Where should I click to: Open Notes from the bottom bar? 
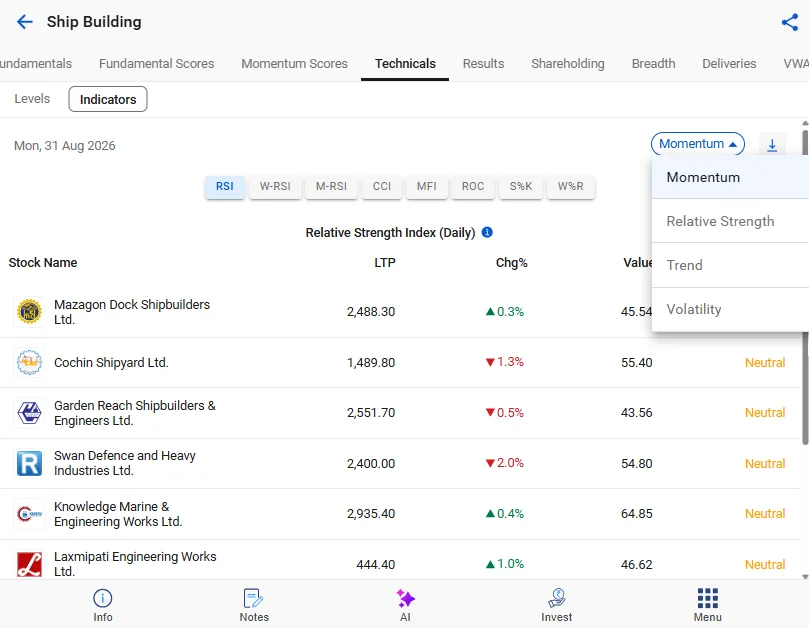click(254, 605)
